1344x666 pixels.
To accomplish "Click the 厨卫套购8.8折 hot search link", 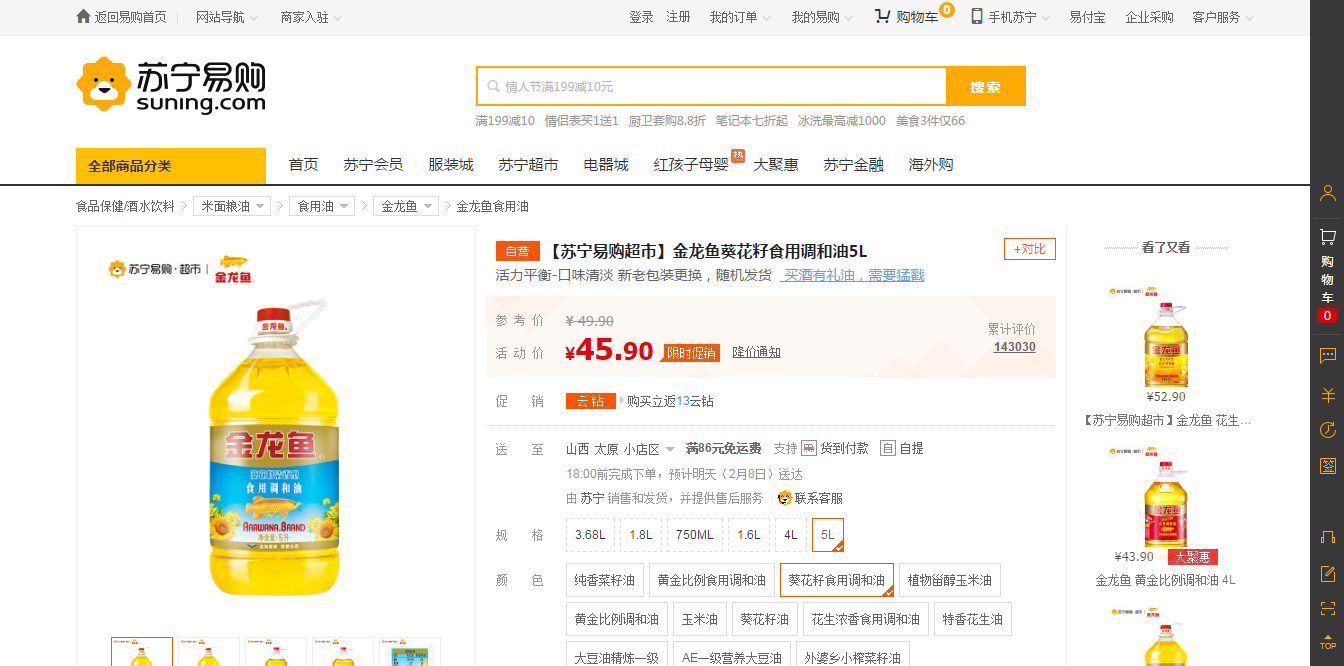I will (x=667, y=121).
